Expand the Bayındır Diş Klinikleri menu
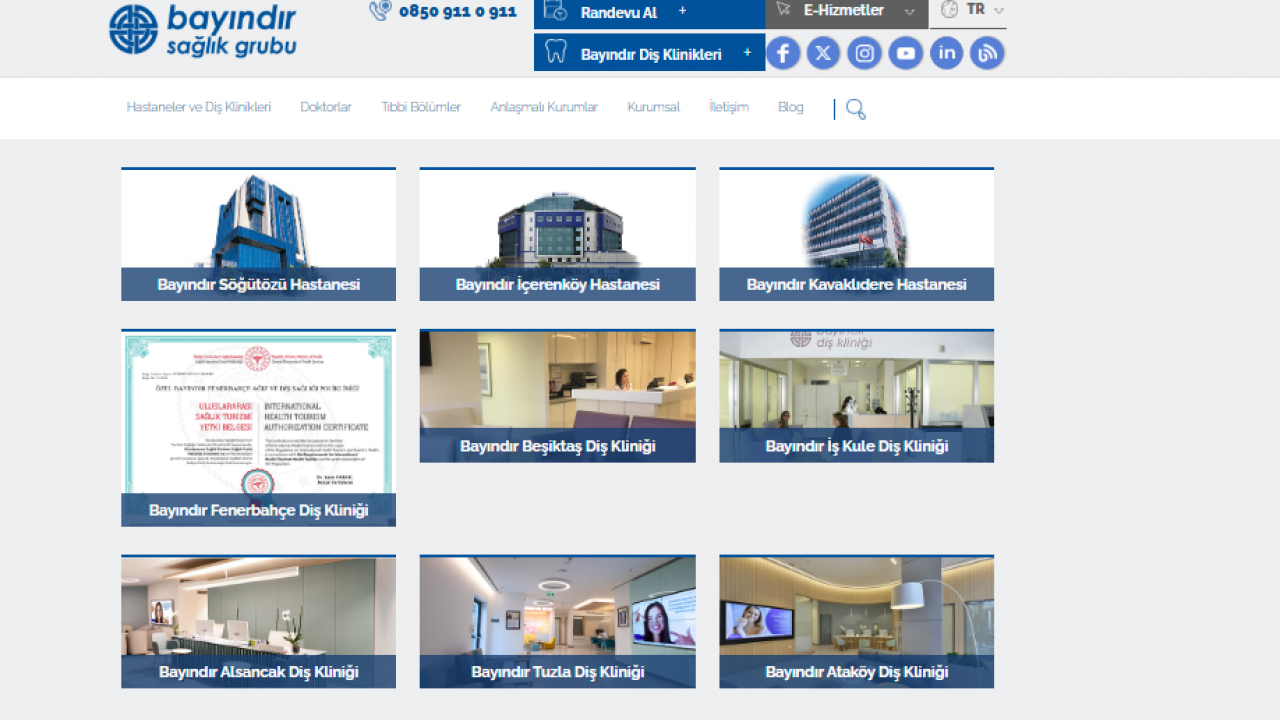The image size is (1280, 720). click(650, 54)
